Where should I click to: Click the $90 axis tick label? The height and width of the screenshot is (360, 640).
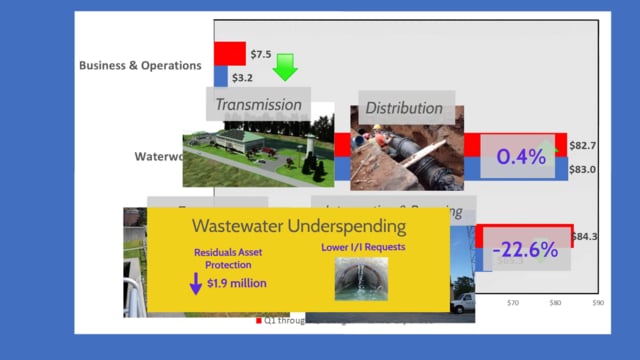tap(598, 303)
